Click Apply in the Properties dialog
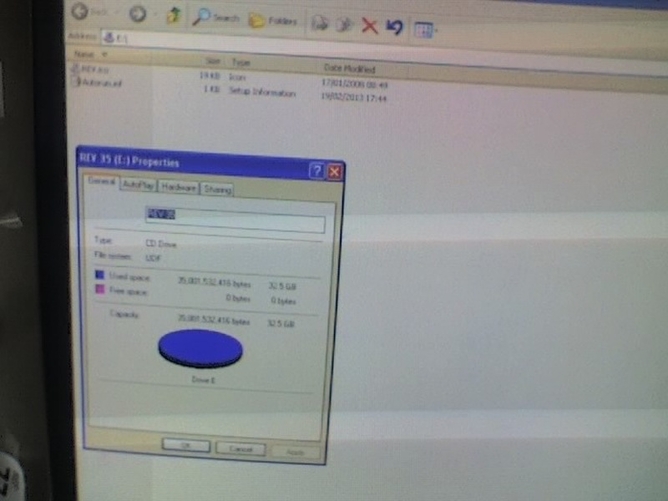This screenshot has width=668, height=501. [296, 452]
